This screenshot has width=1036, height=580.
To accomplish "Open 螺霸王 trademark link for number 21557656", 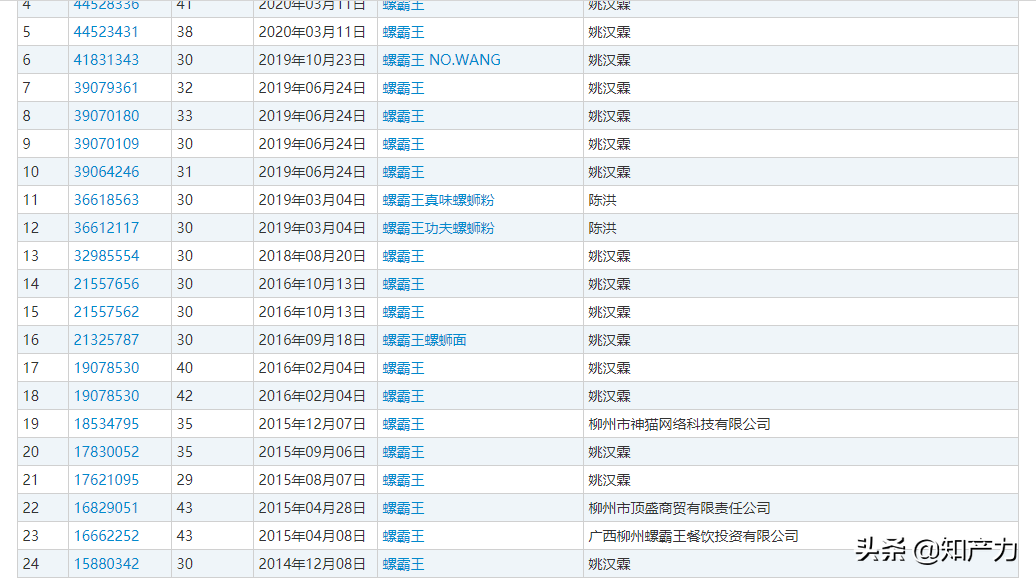I will click(x=403, y=284).
